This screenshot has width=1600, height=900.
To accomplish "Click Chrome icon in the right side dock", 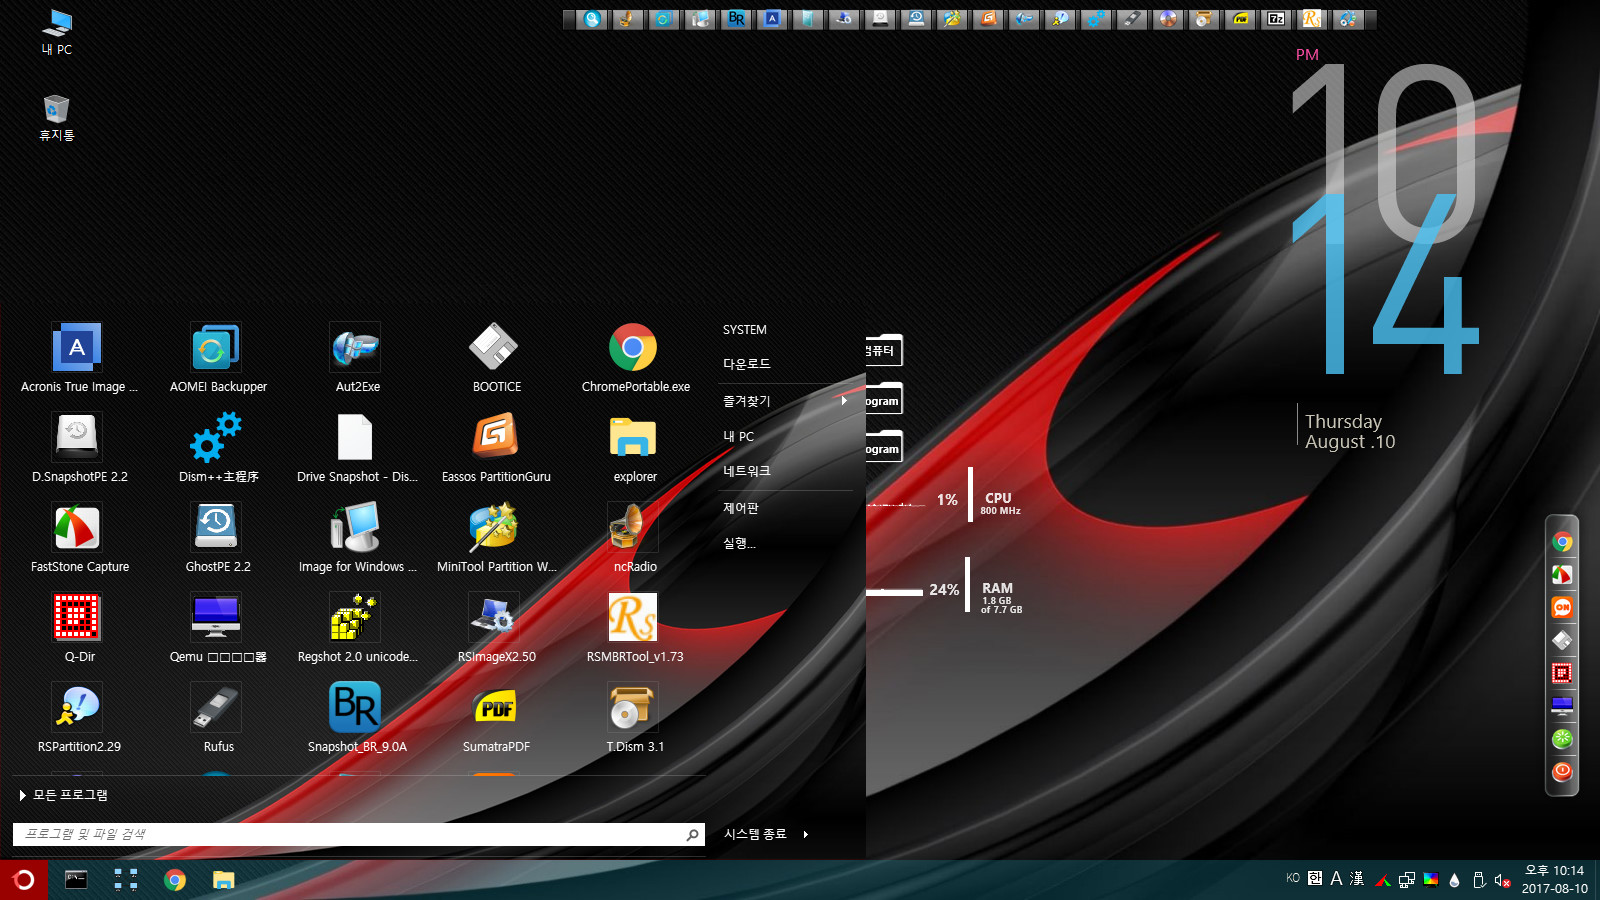I will tap(1562, 542).
